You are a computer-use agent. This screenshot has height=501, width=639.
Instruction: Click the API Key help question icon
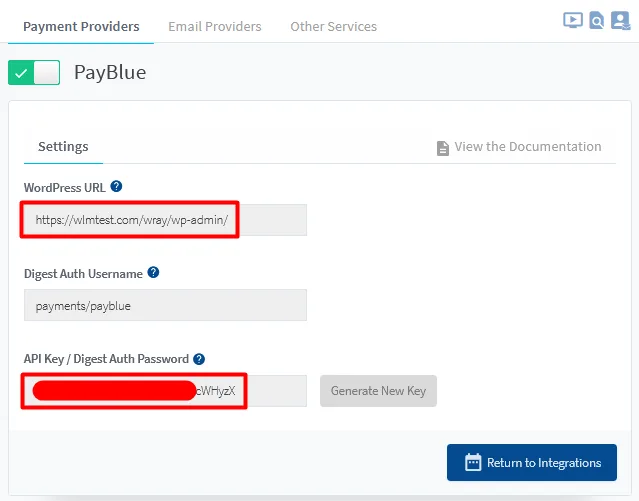[x=199, y=359]
